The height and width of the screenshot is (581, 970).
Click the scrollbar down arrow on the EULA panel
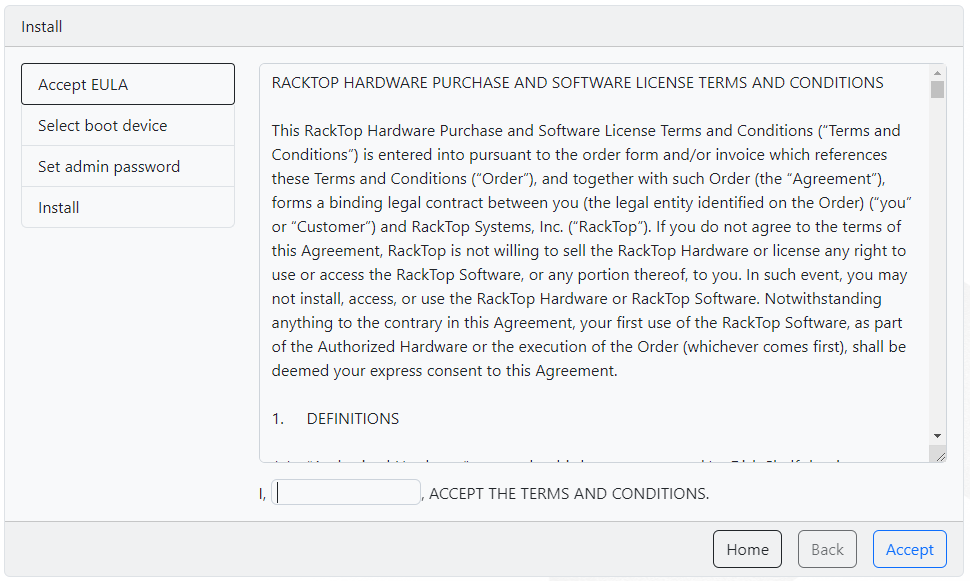[936, 435]
